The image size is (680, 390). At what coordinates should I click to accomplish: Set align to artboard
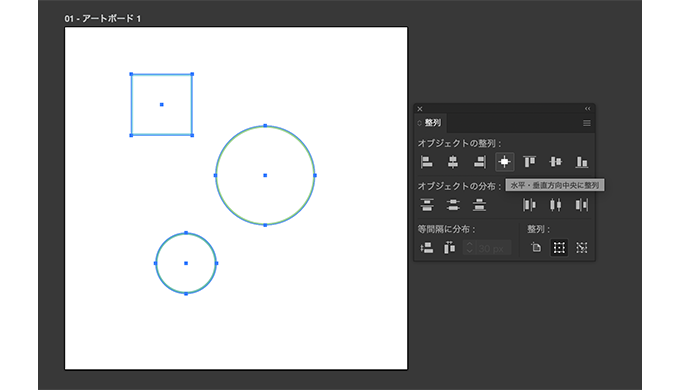coord(536,247)
